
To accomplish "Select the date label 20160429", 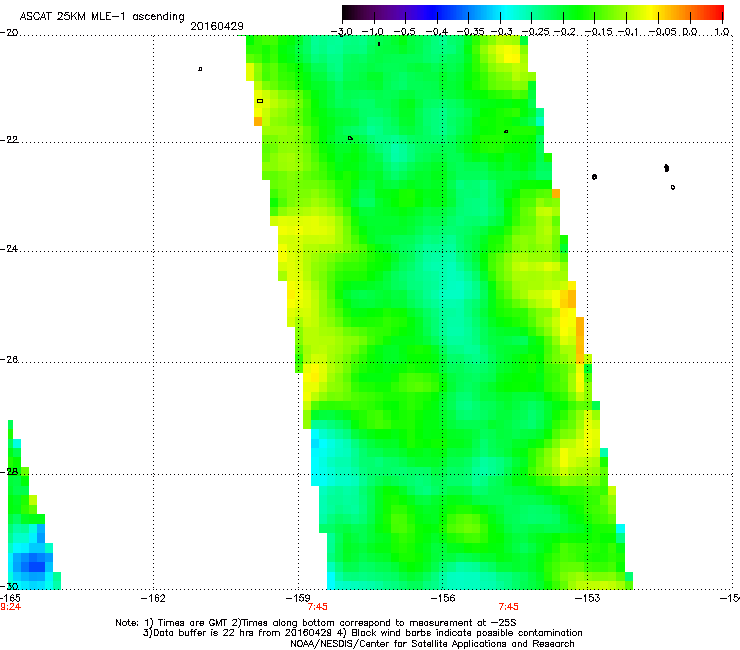I will pos(217,26).
